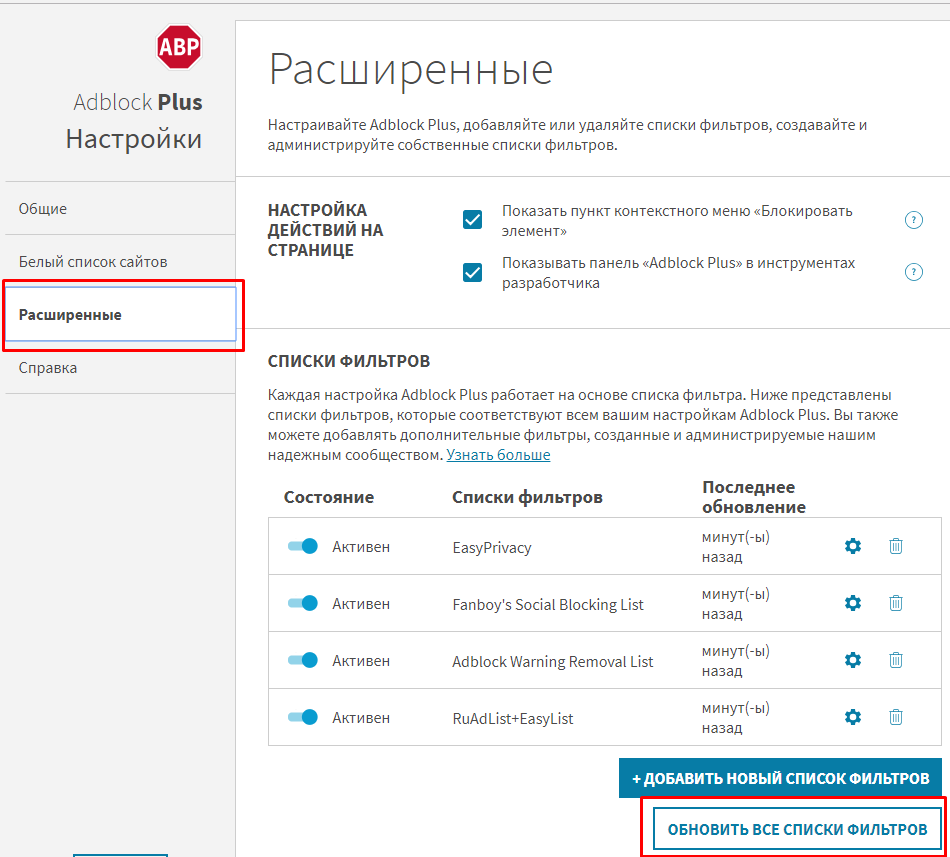Screen dimensions: 950x857
Task: Click the Adblock Plus title text
Action: [x=138, y=102]
